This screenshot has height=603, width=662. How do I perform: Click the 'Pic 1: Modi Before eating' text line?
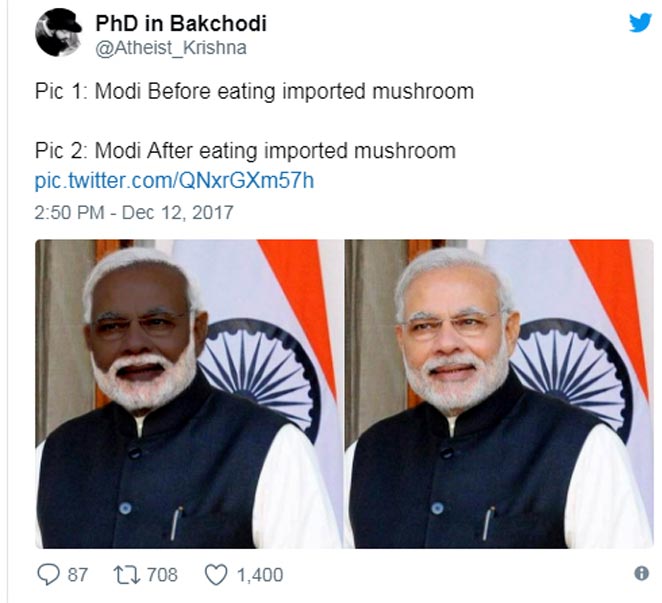254,92
